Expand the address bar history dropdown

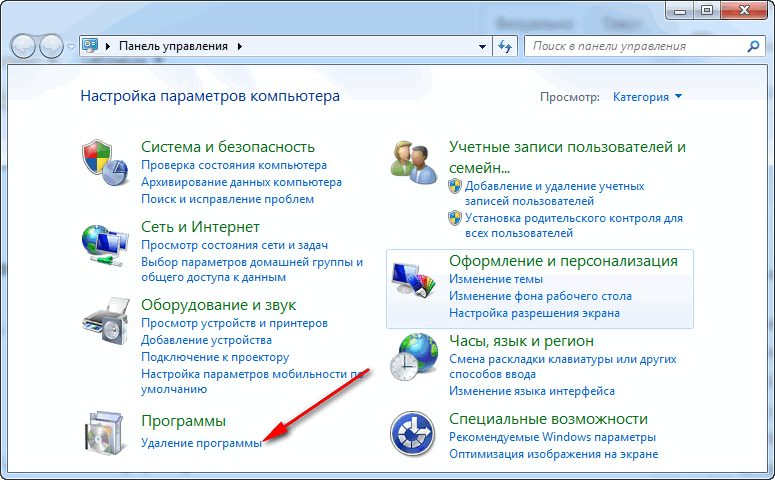(x=482, y=46)
